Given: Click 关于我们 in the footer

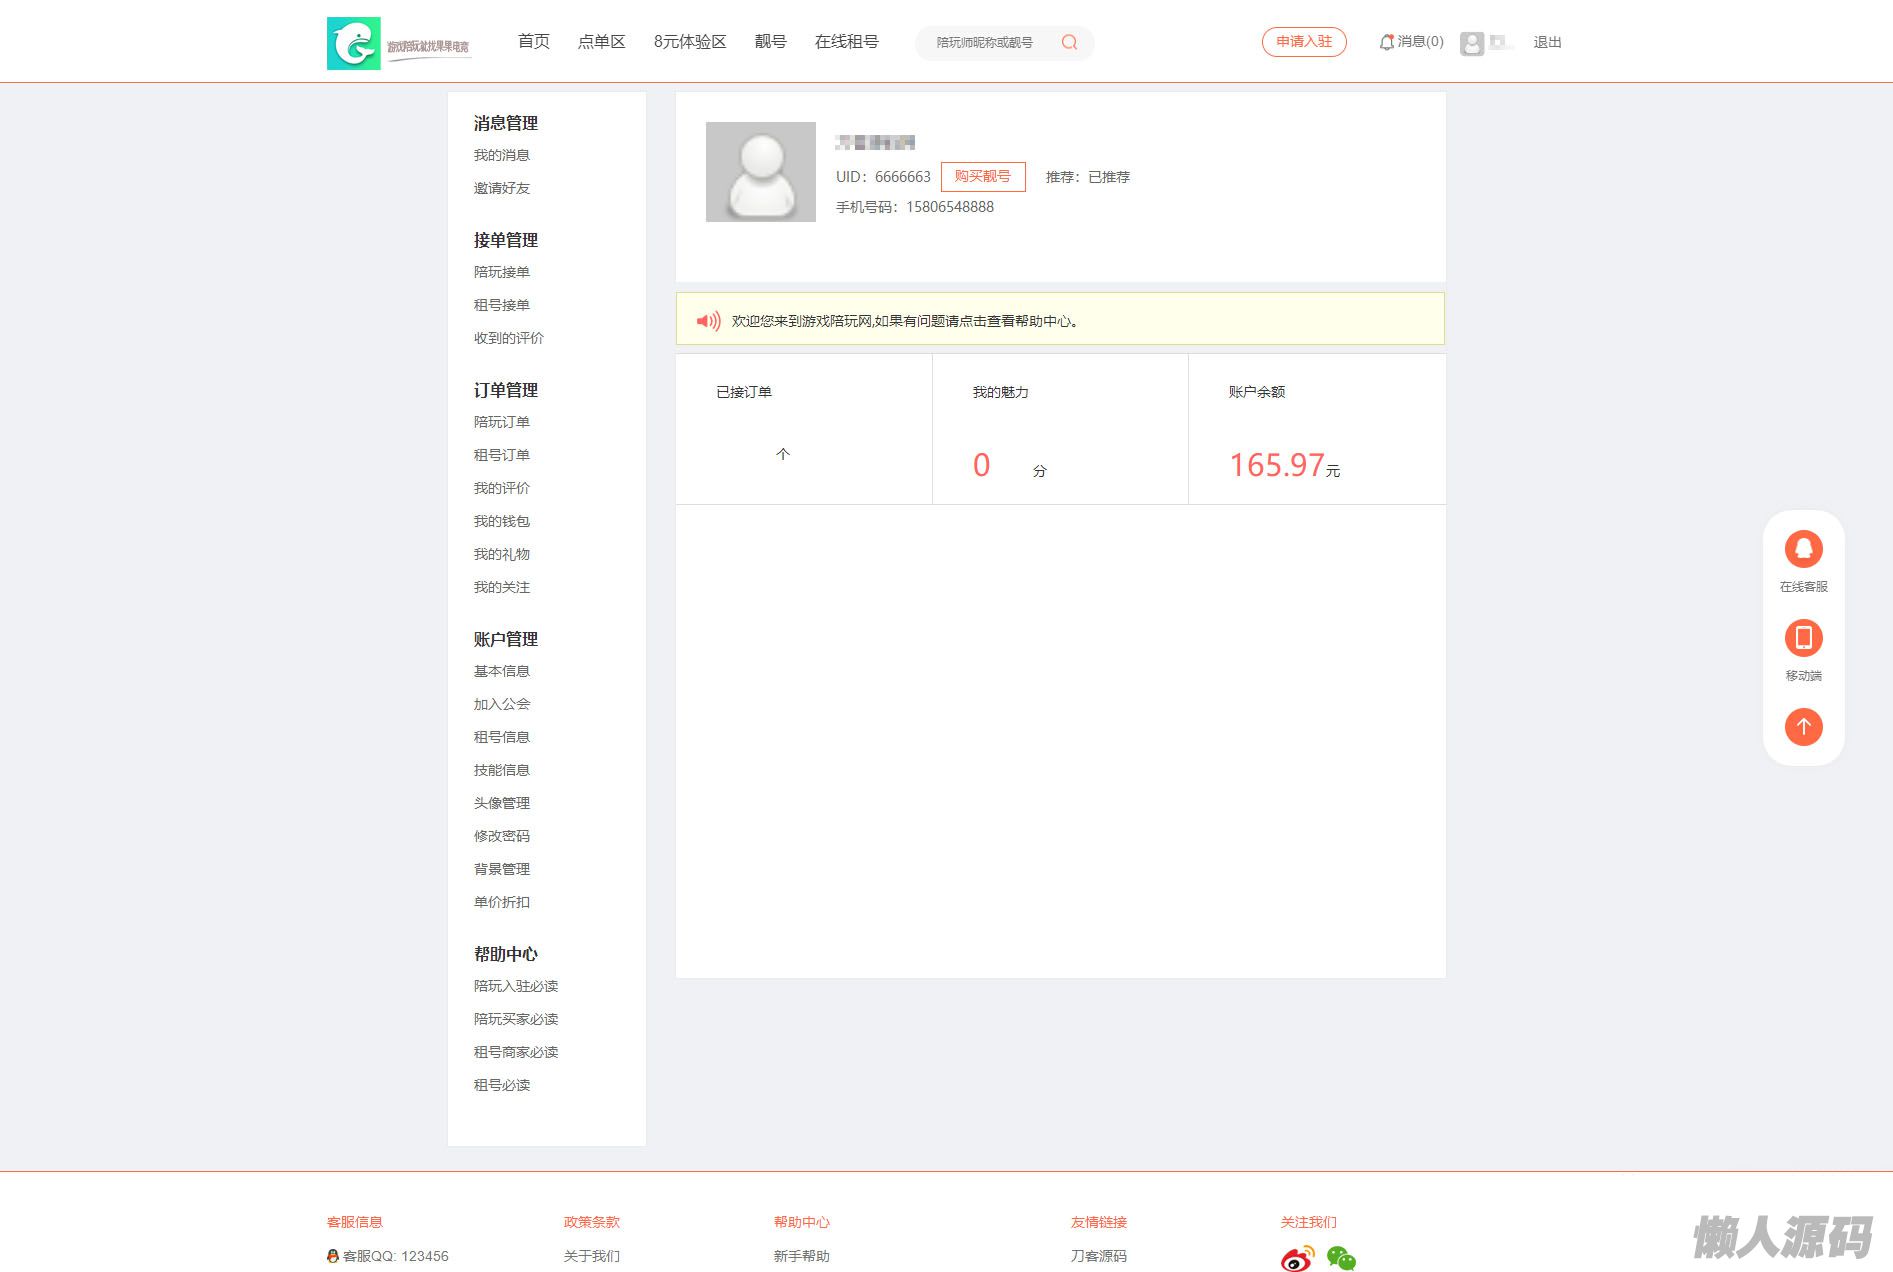Looking at the screenshot, I should [x=592, y=1256].
